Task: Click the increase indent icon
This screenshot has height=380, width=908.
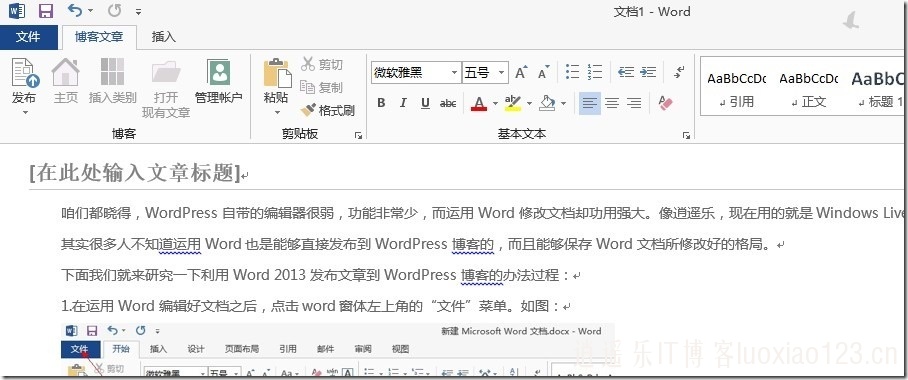Action: click(647, 72)
